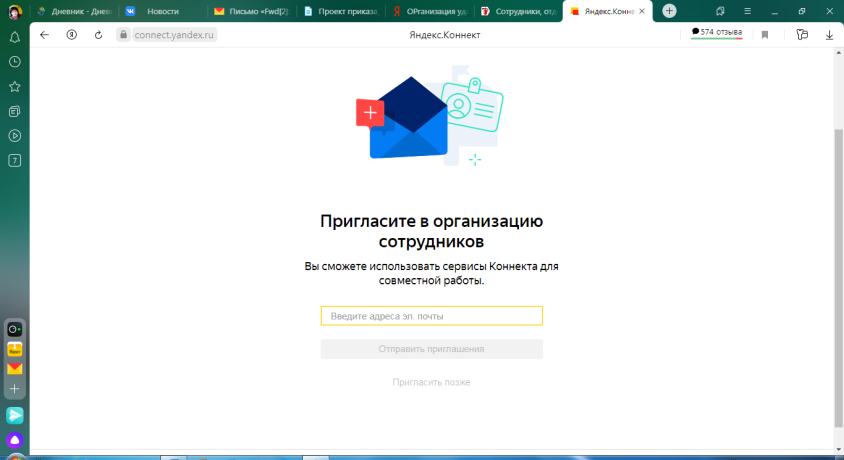Go back with the back arrow

click(x=45, y=35)
